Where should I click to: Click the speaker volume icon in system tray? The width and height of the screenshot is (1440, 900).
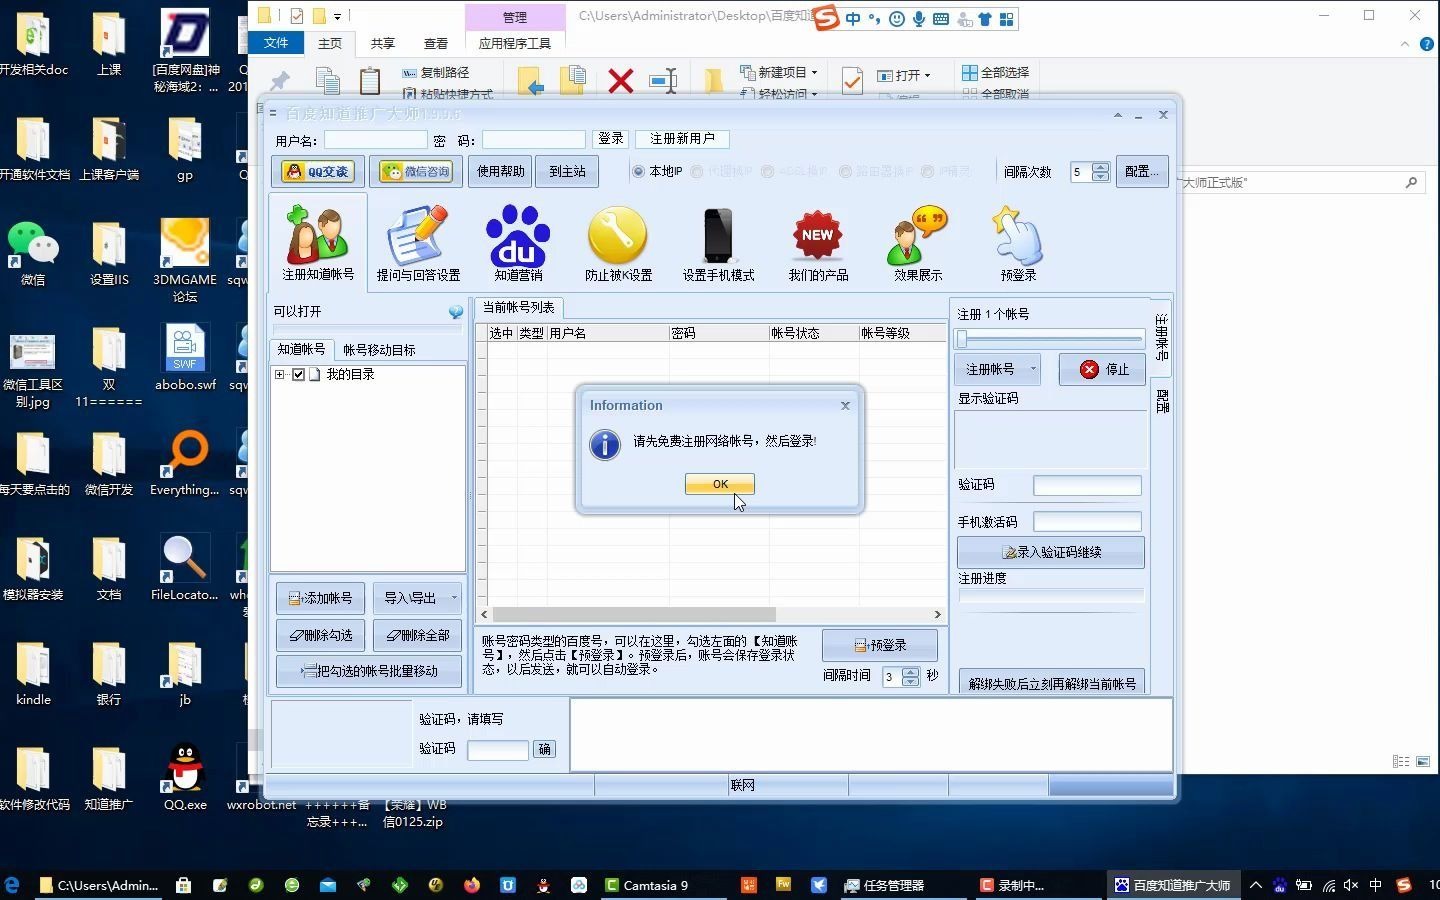[1351, 885]
